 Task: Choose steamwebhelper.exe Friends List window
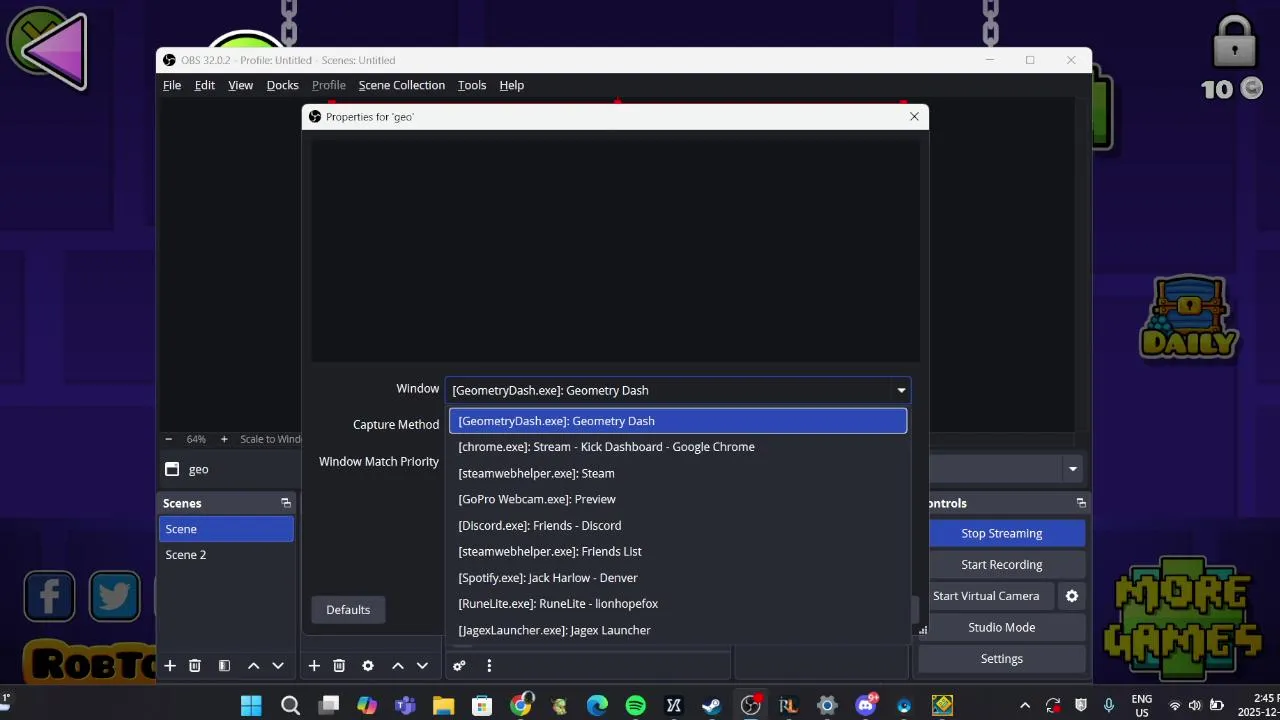pos(678,552)
